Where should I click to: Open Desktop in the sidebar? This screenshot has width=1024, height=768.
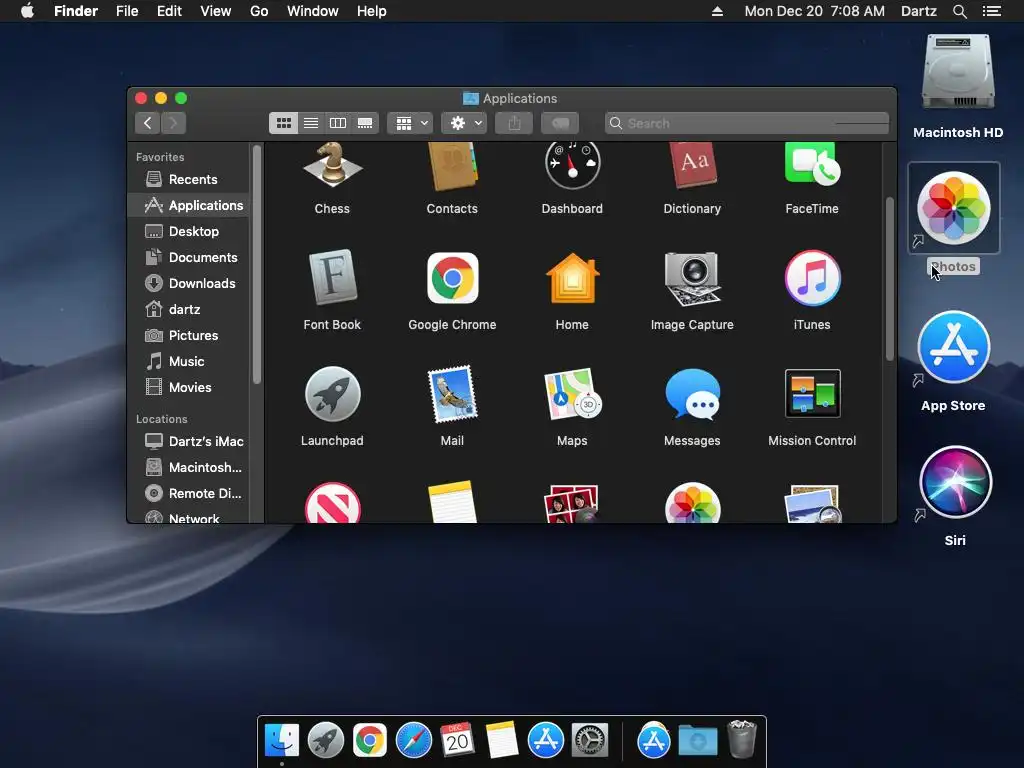pyautogui.click(x=188, y=231)
